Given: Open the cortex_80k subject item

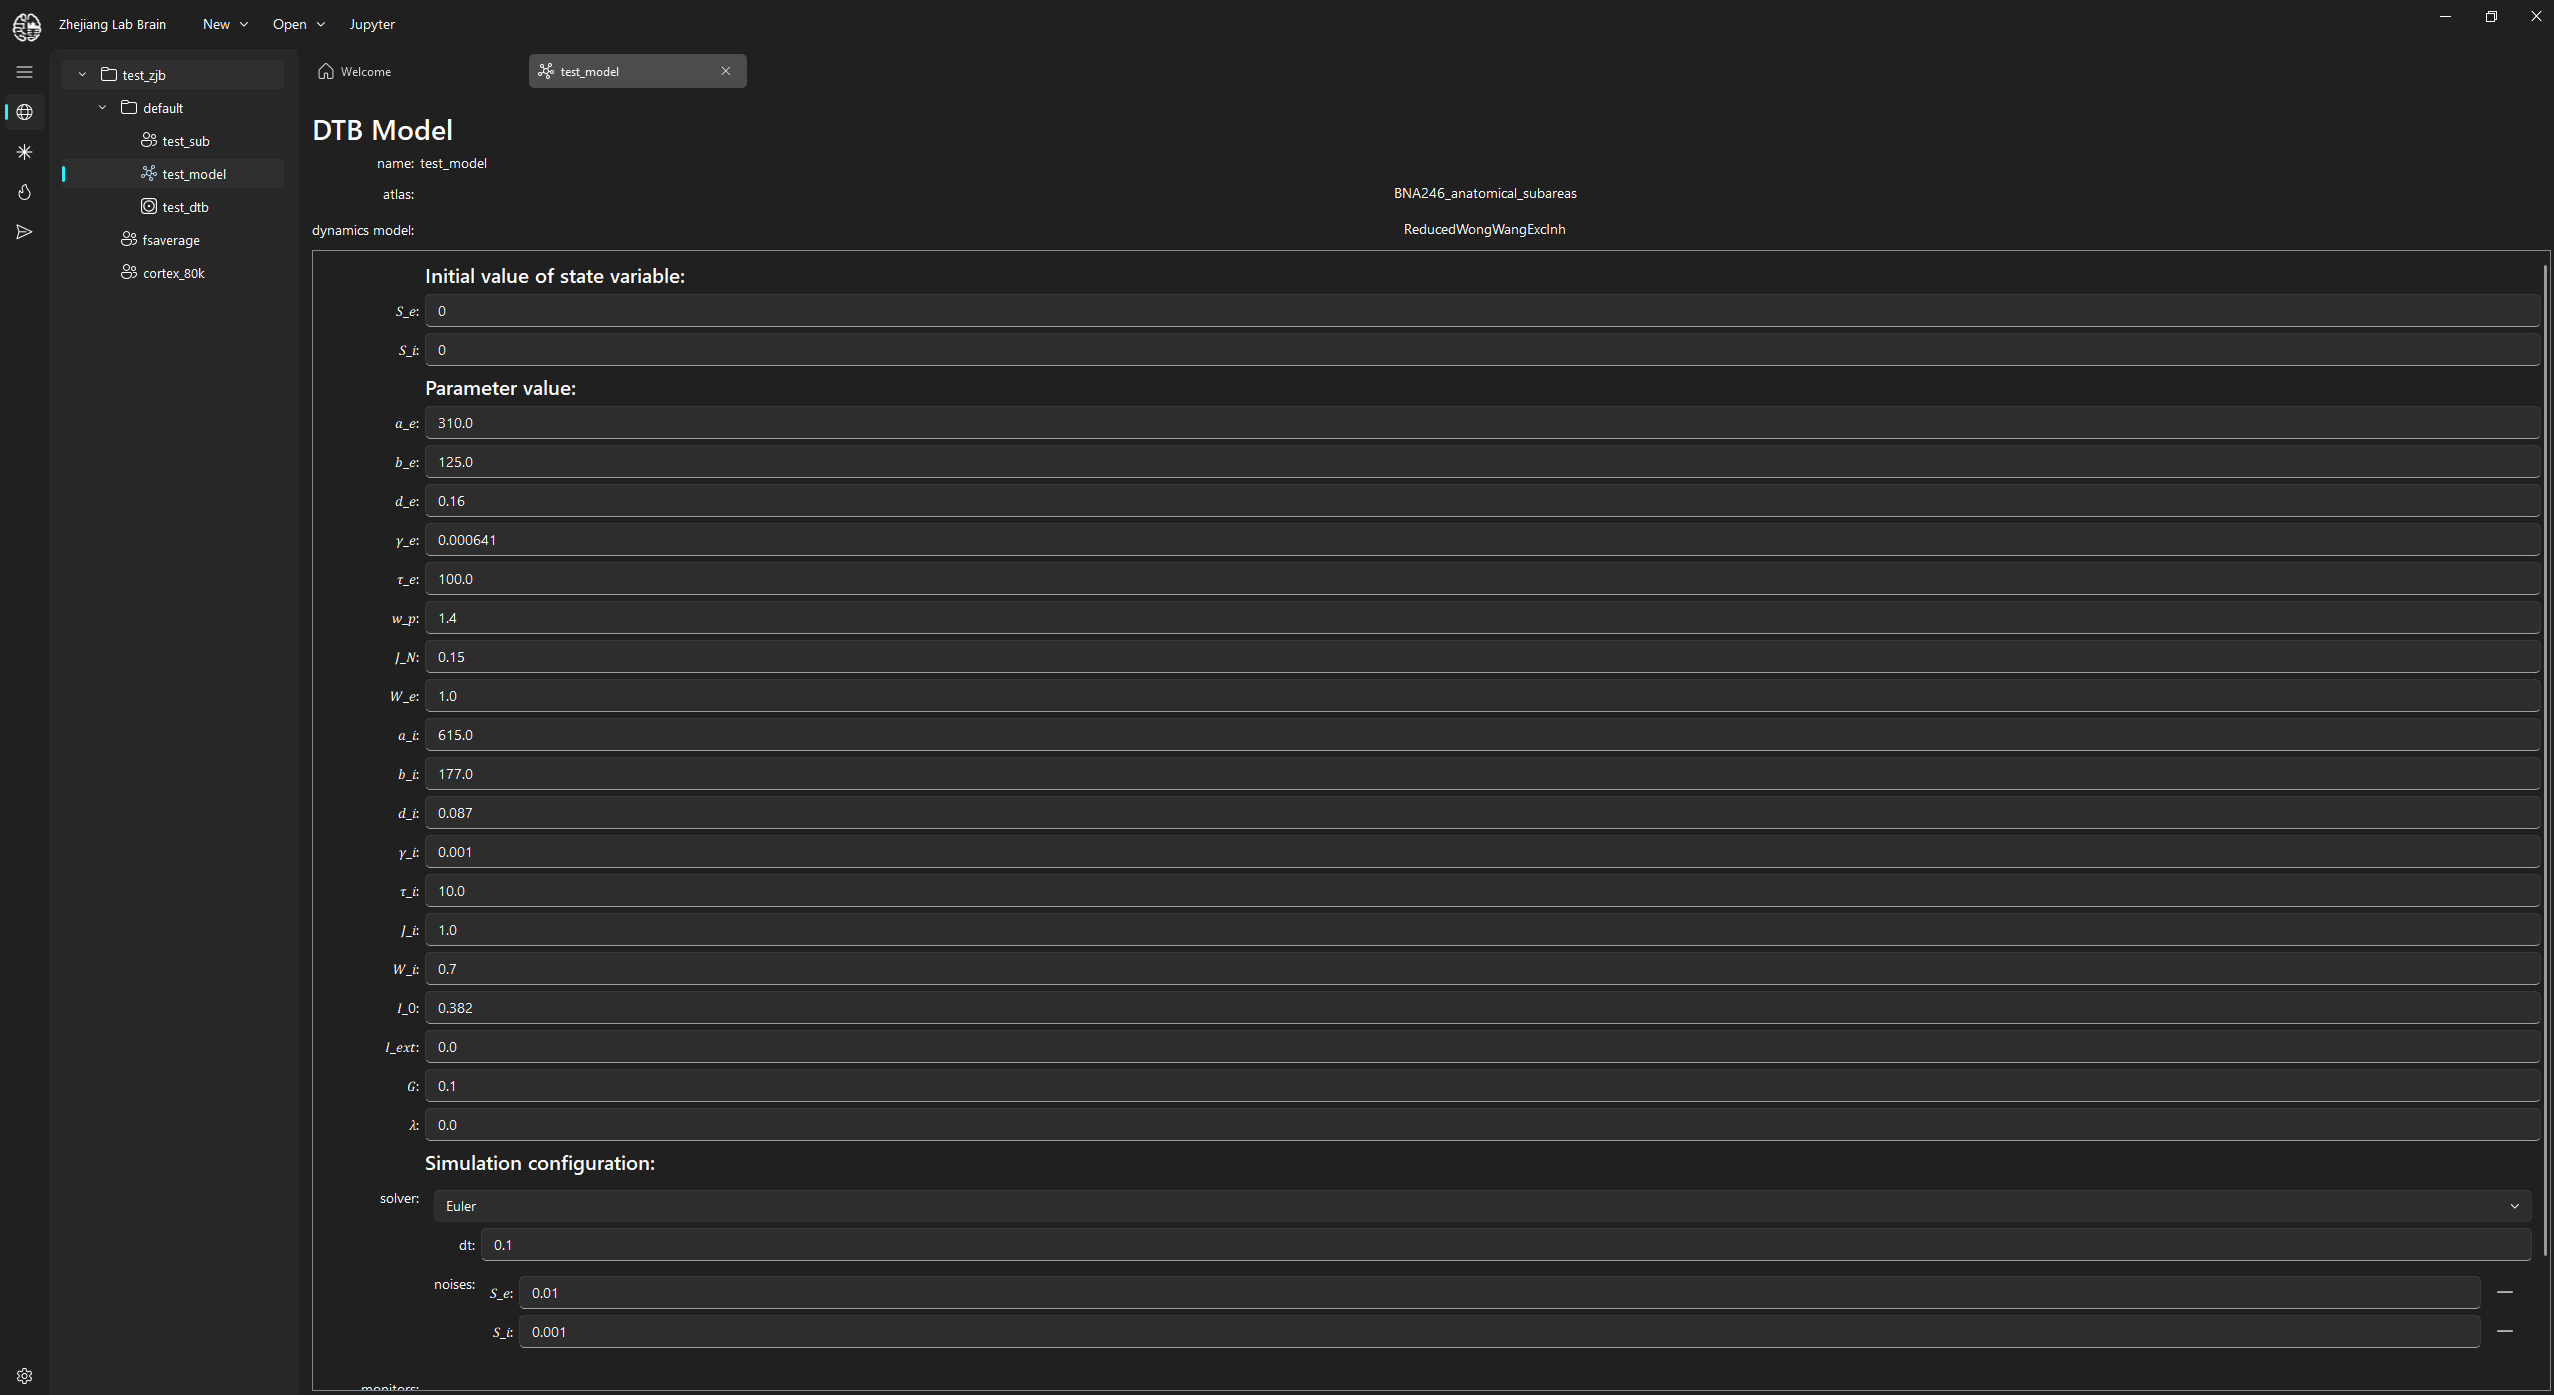Looking at the screenshot, I should (x=173, y=273).
